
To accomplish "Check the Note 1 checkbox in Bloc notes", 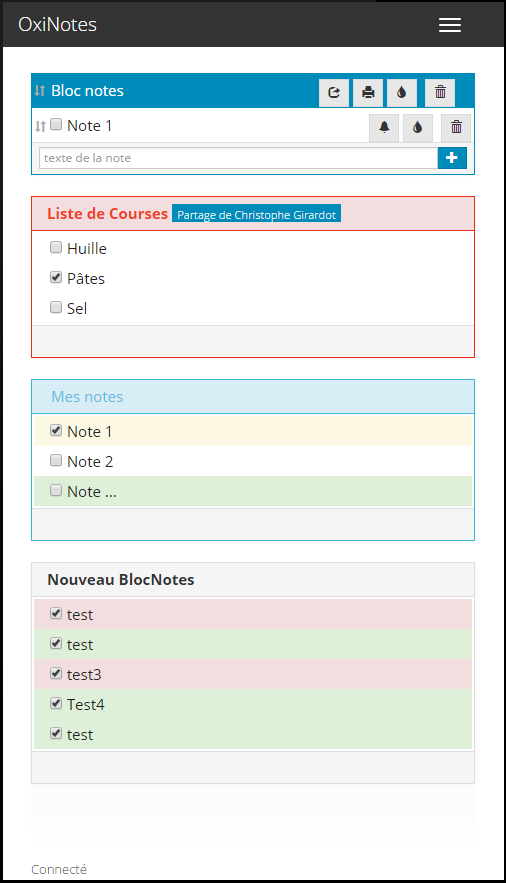I will click(56, 124).
